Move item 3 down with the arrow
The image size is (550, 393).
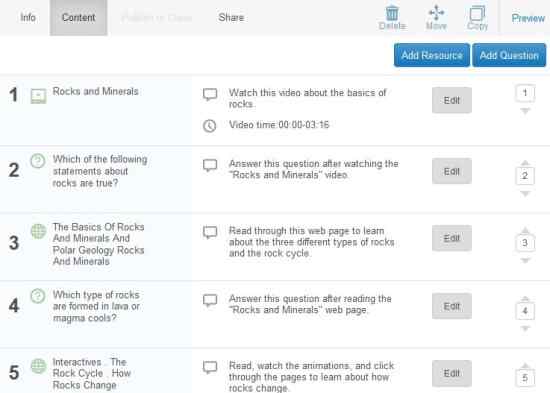[x=525, y=260]
